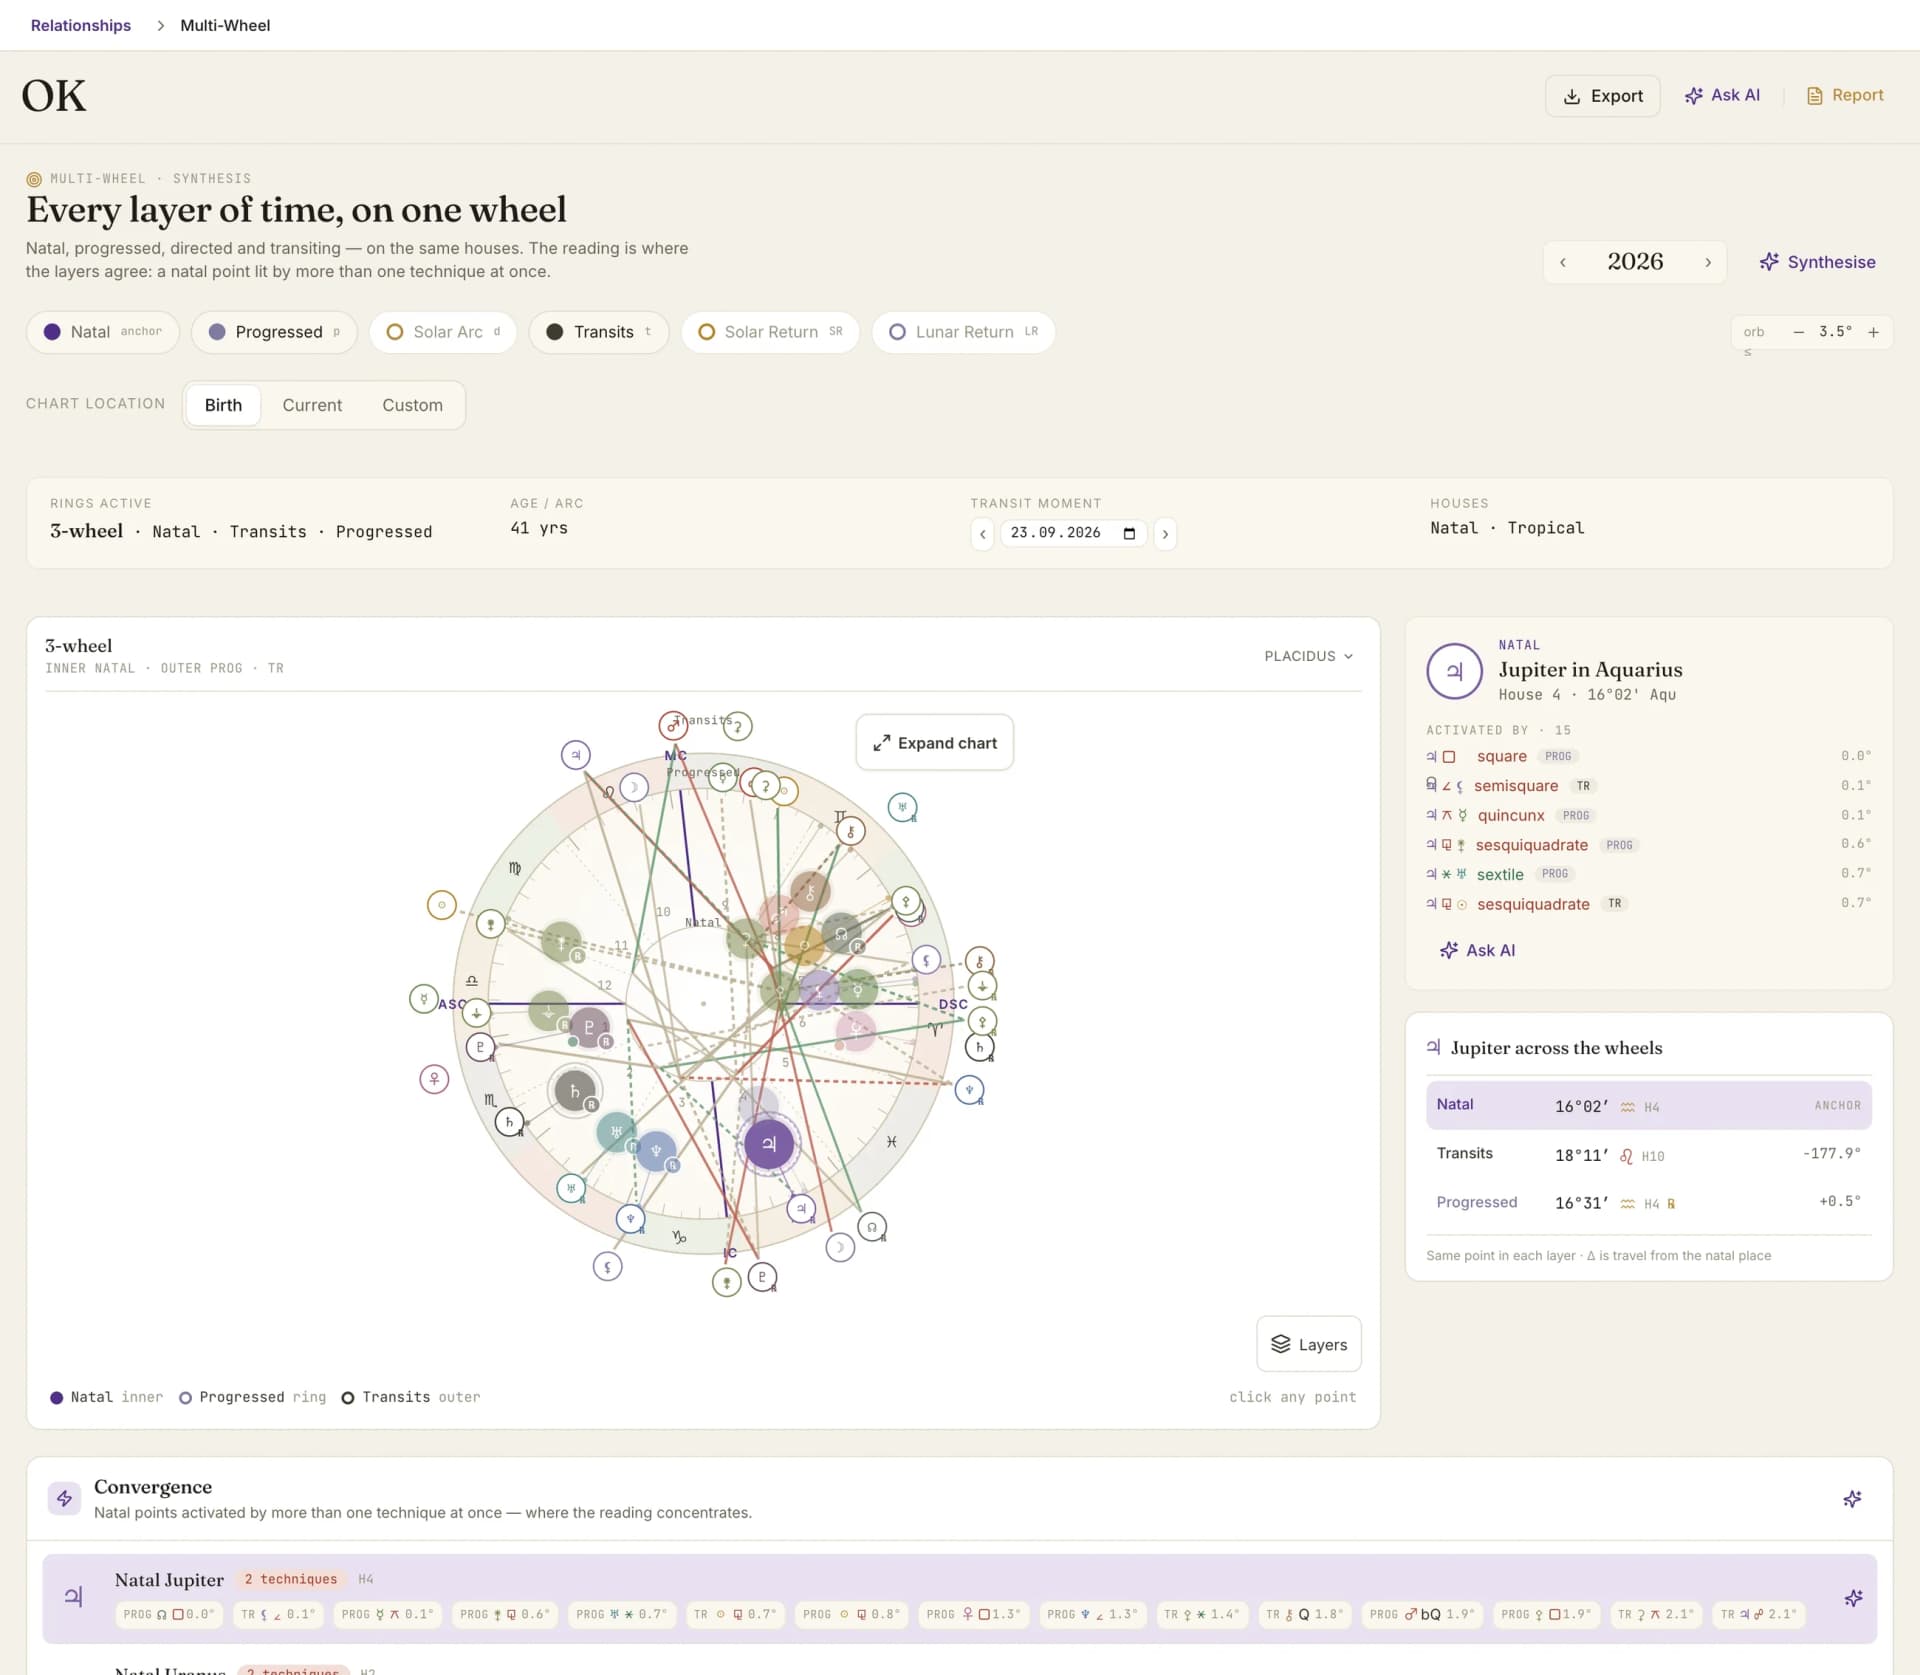Screen dimensions: 1920x1675
Task: Select natal Jupiter glyph on the wheel
Action: tap(768, 1143)
